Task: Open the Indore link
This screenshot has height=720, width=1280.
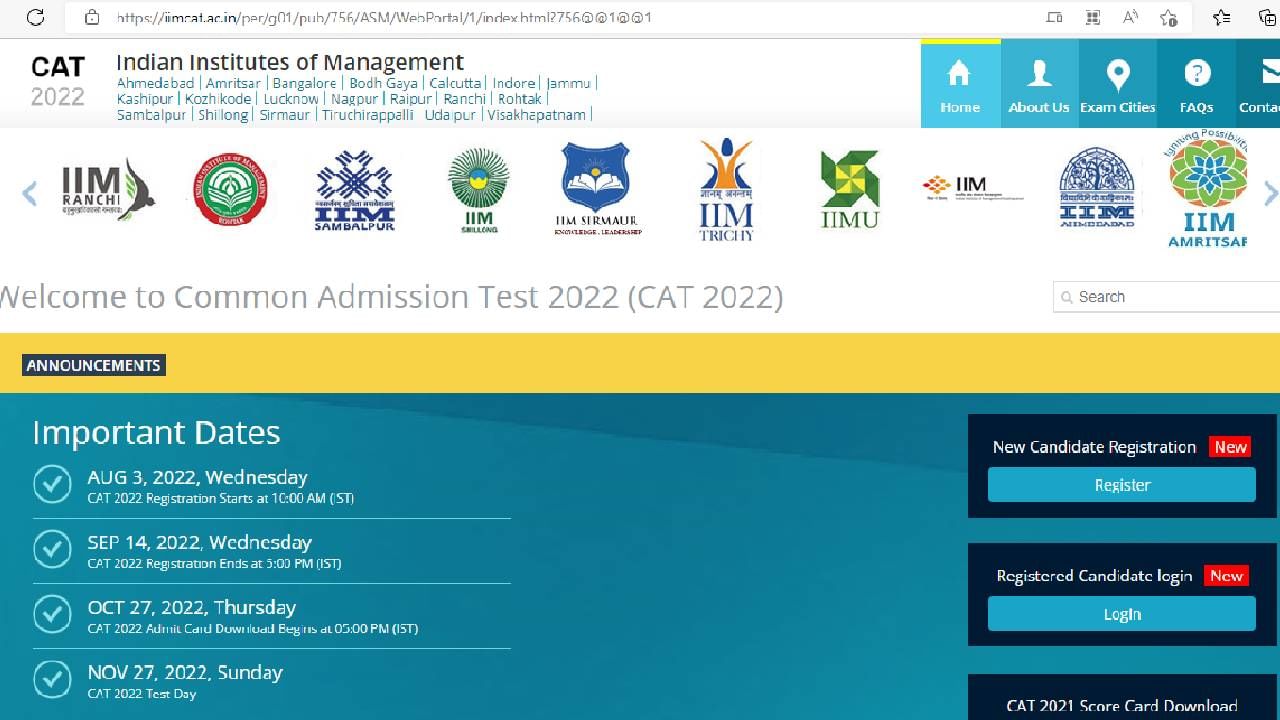Action: pos(514,83)
